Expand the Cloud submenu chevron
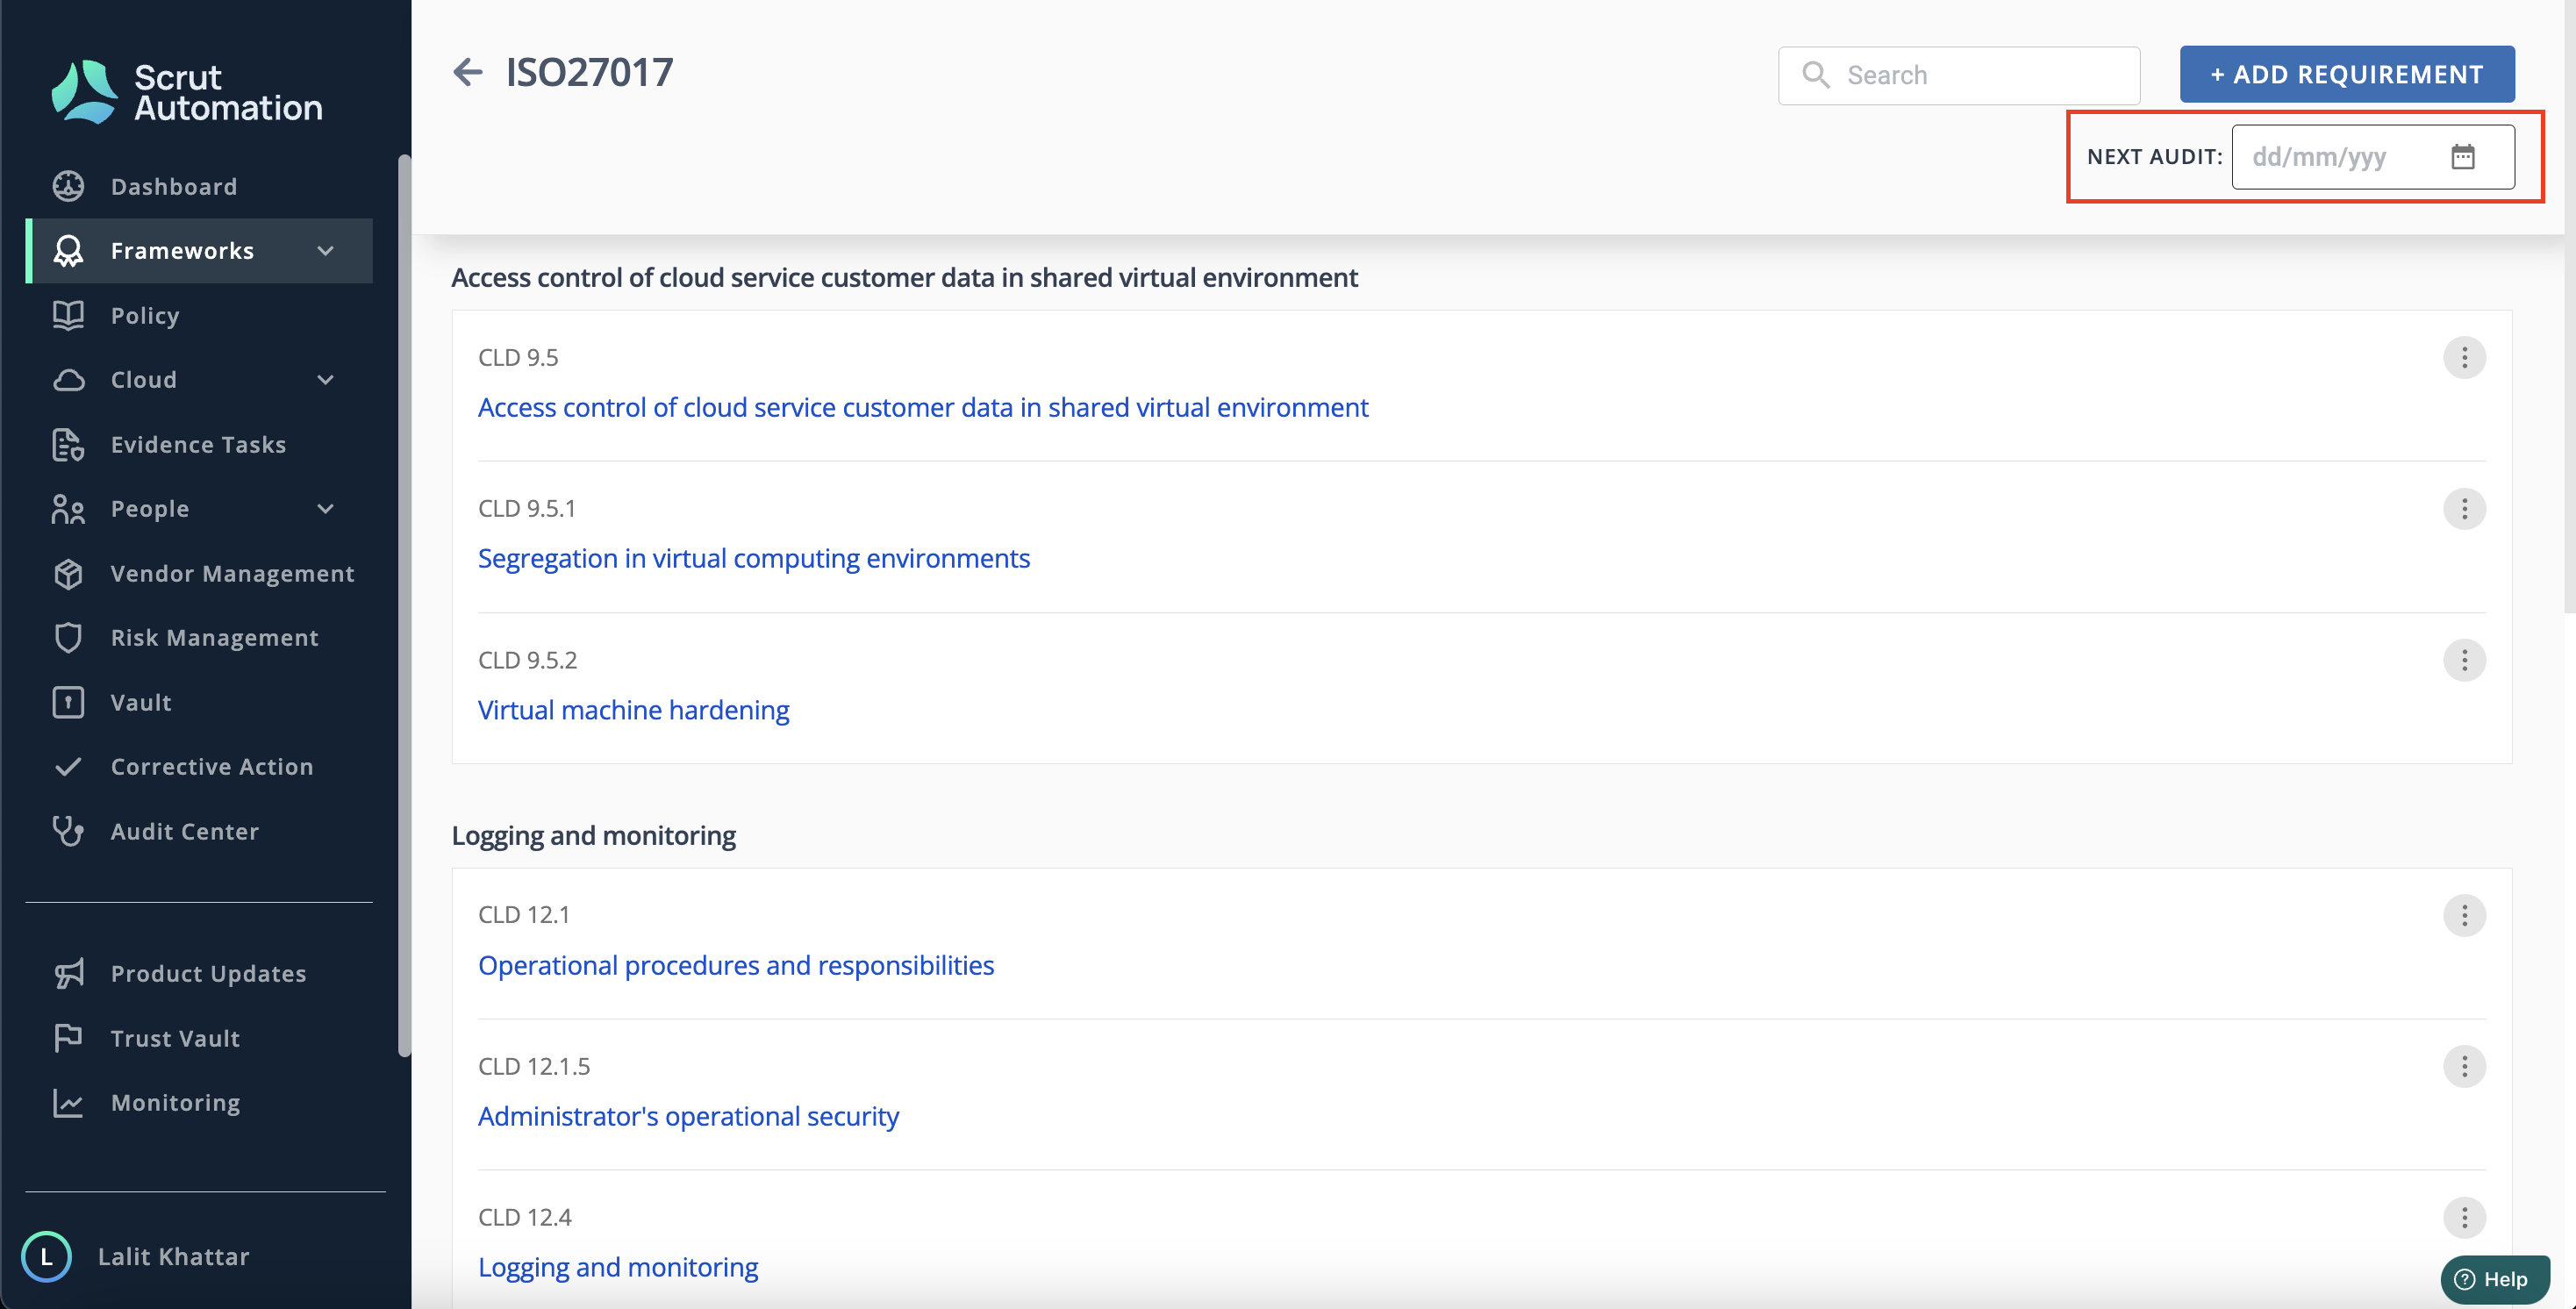This screenshot has width=2576, height=1309. 325,380
